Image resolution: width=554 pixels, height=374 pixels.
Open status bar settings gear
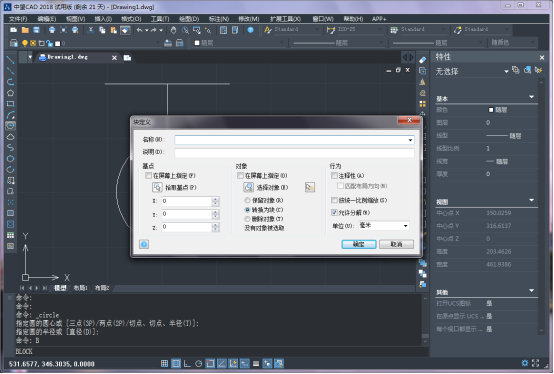click(x=525, y=363)
